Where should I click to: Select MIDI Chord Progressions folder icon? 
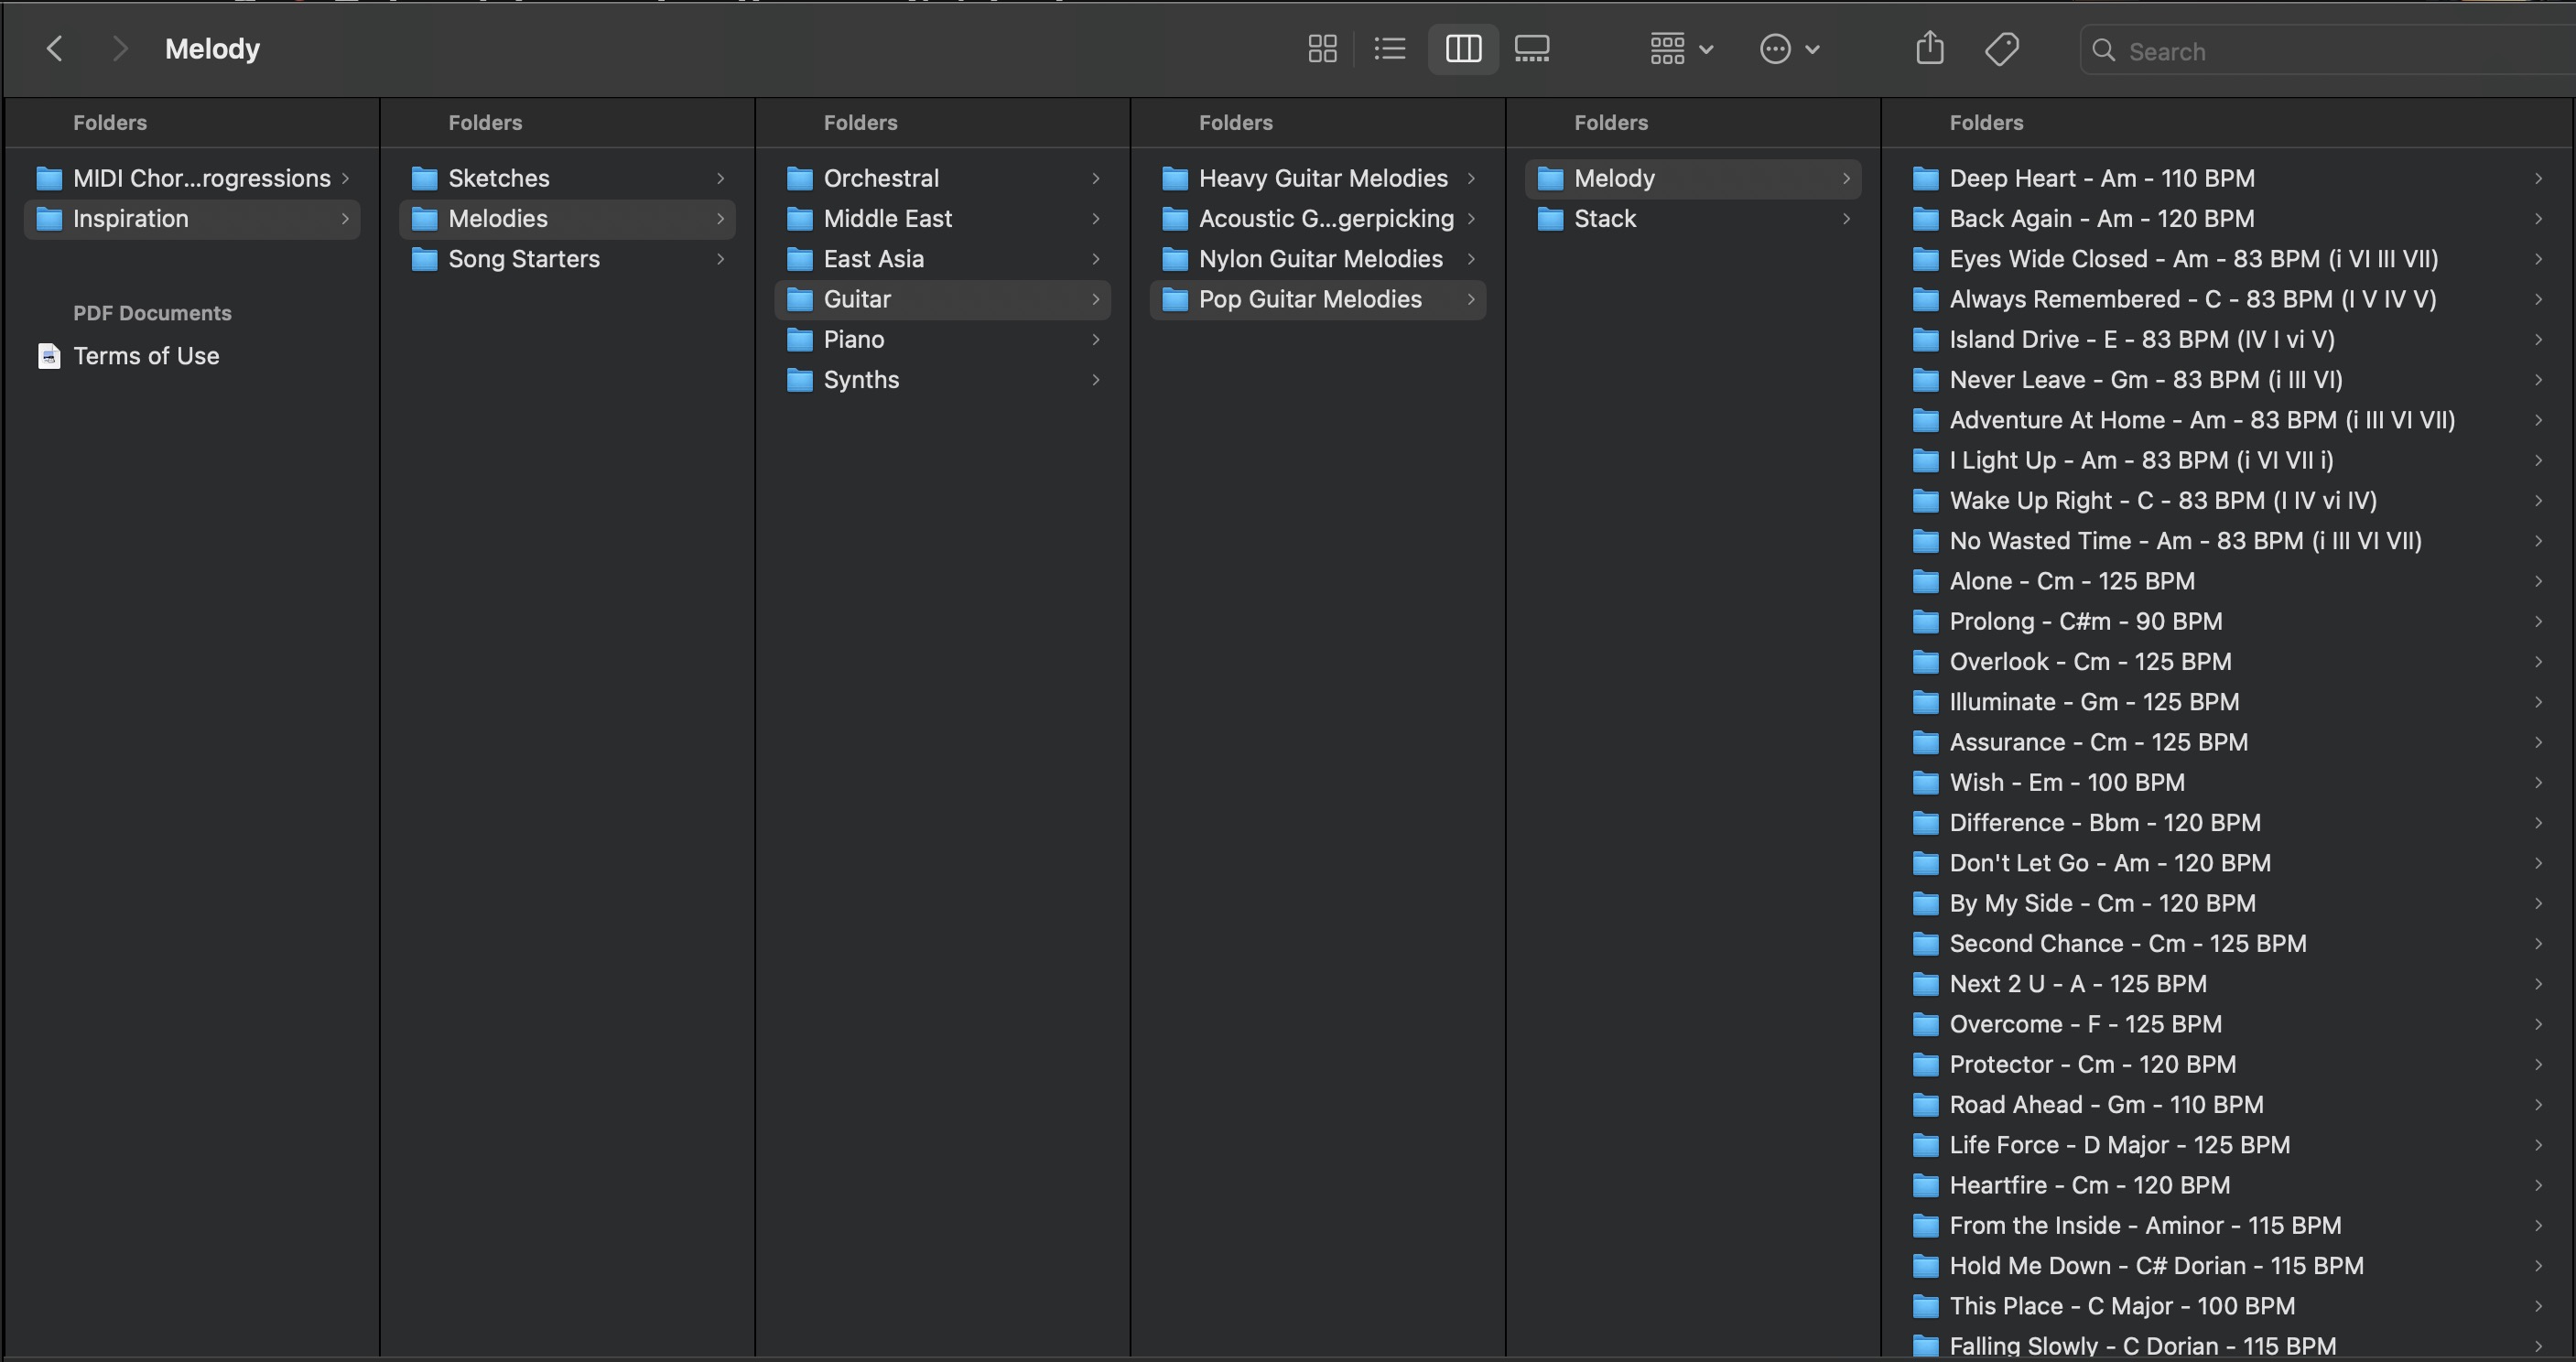49,178
